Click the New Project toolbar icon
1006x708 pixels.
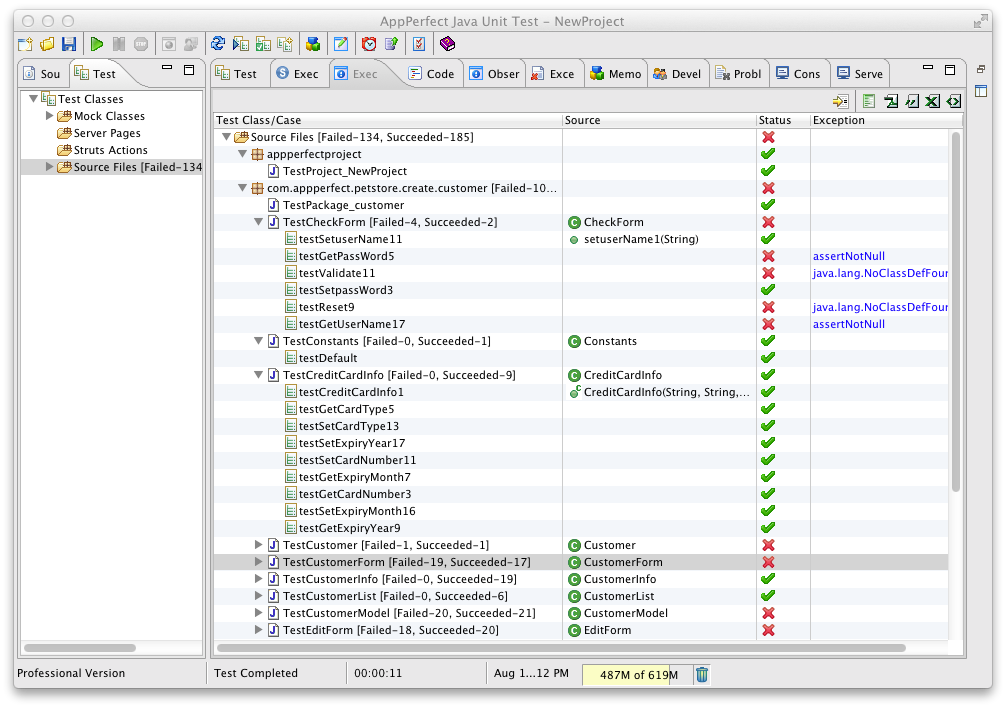point(25,44)
